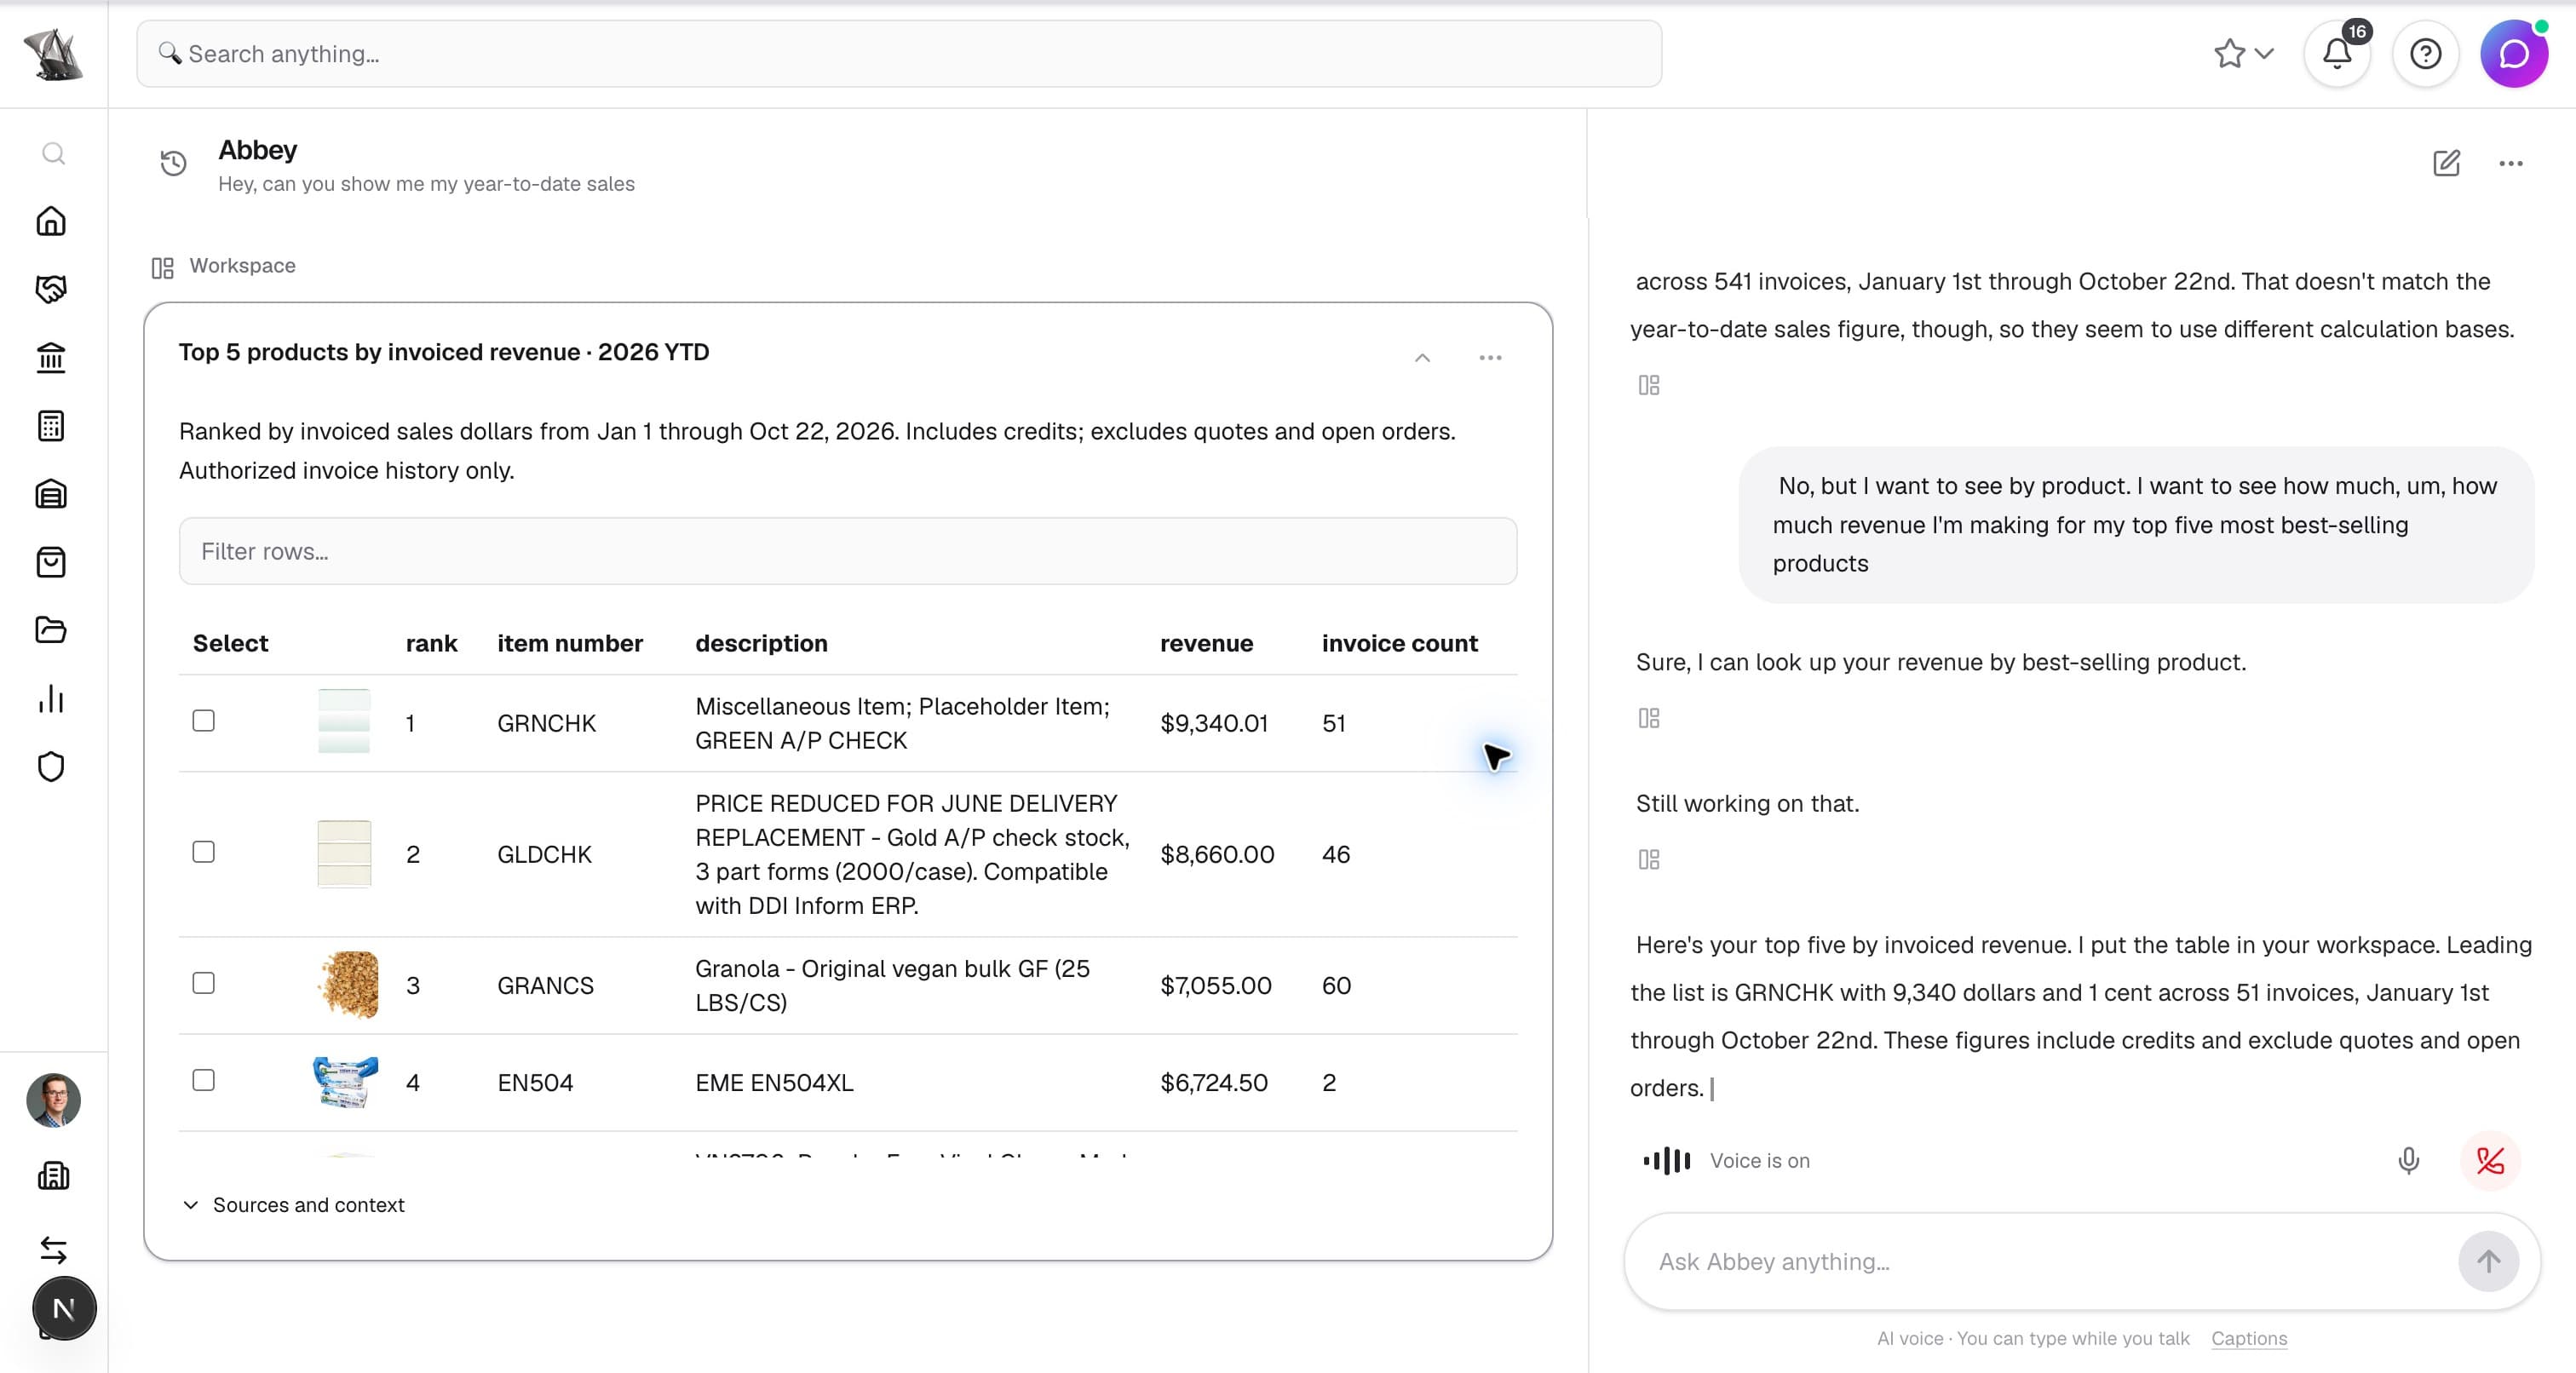Click the swap arrows icon in sidebar

click(53, 1250)
